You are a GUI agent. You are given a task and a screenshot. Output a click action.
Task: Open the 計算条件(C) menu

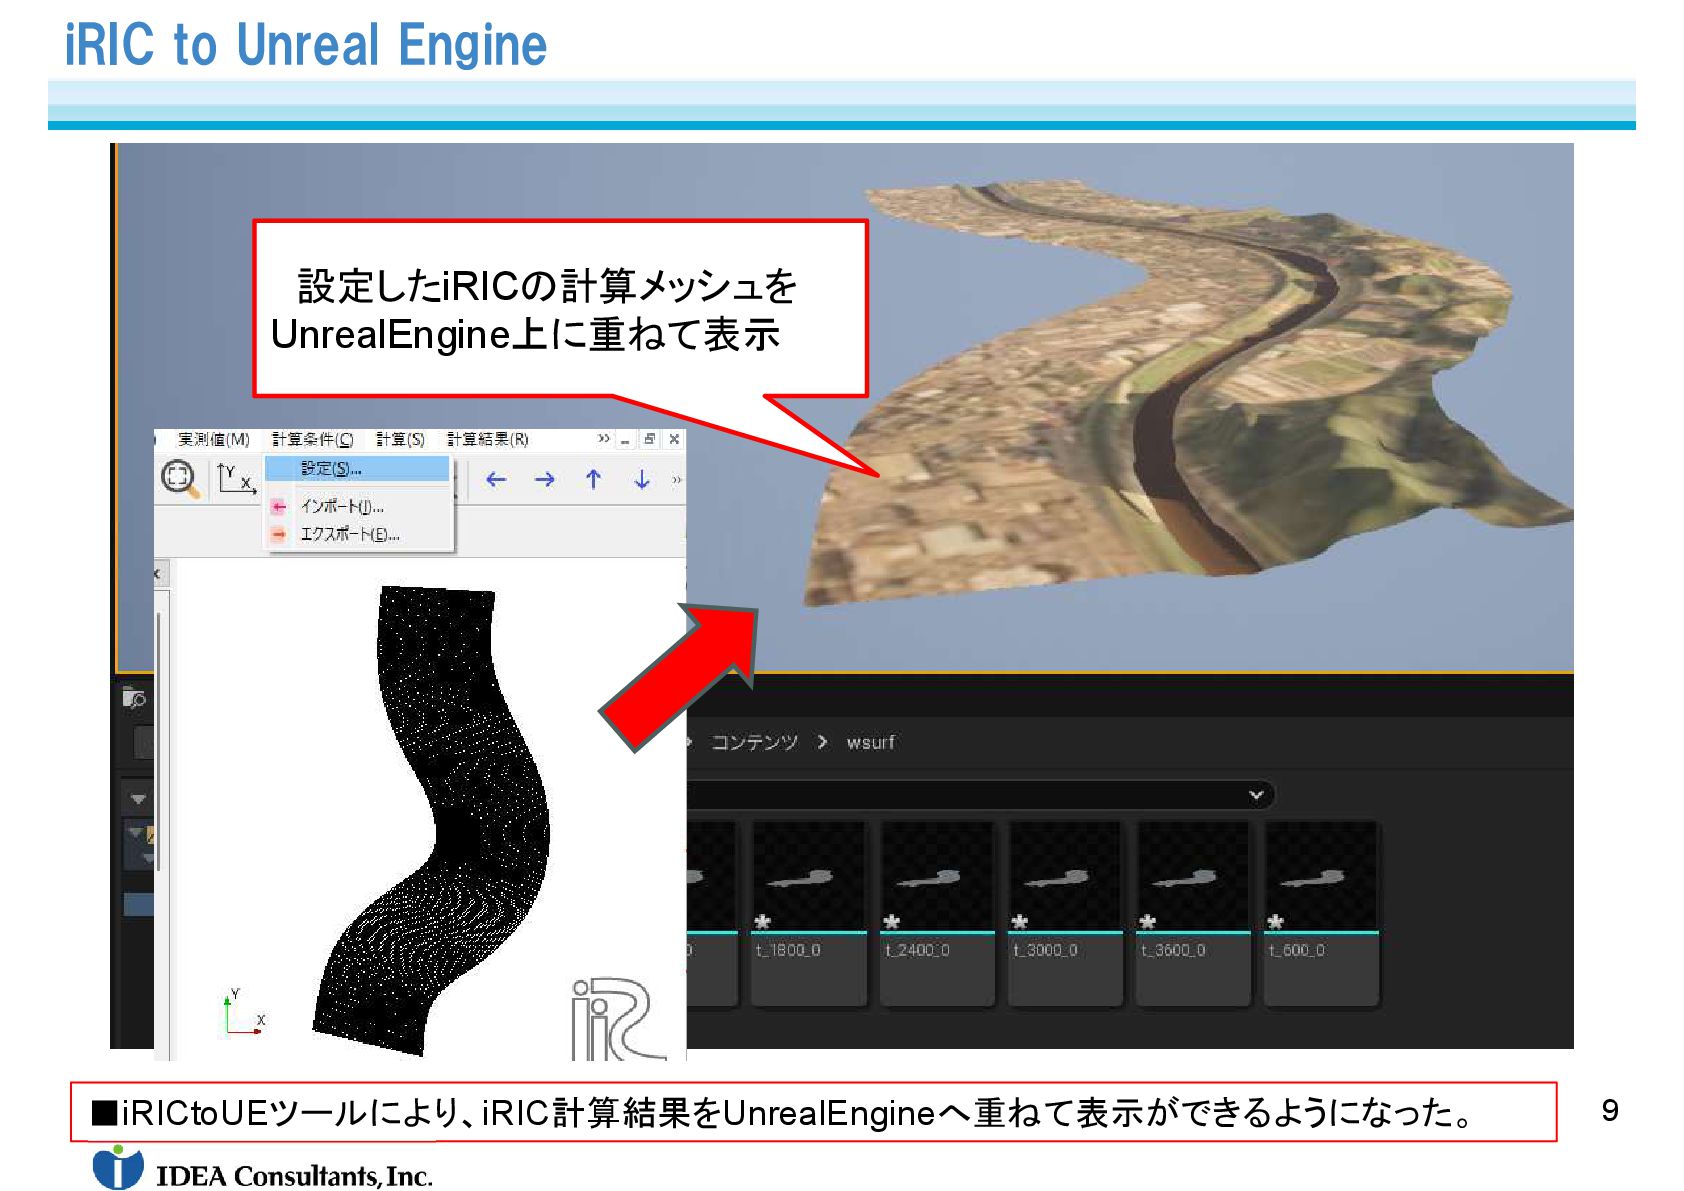(x=312, y=439)
